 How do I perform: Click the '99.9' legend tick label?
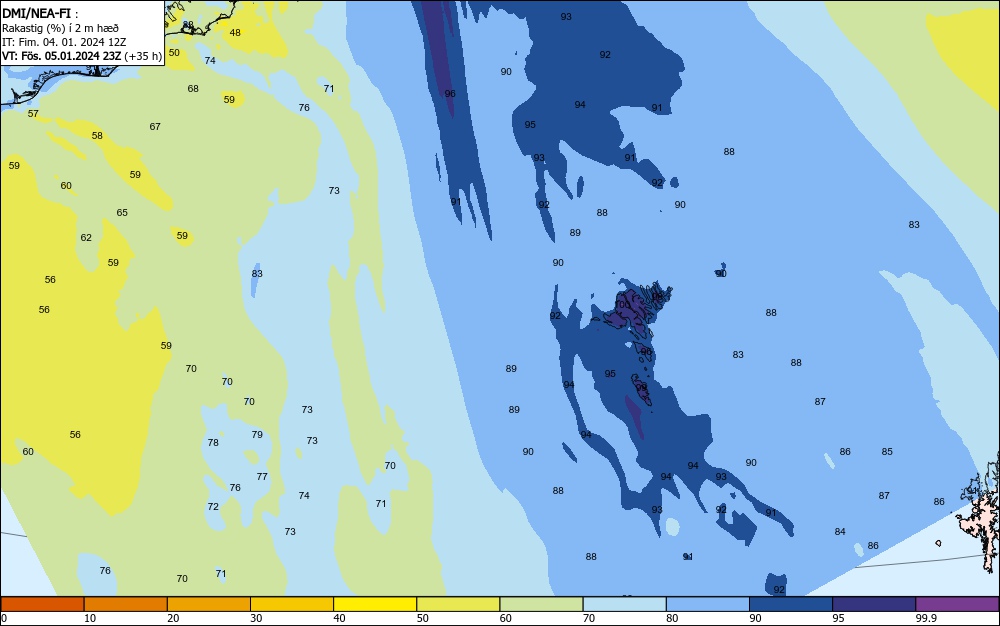(926, 618)
